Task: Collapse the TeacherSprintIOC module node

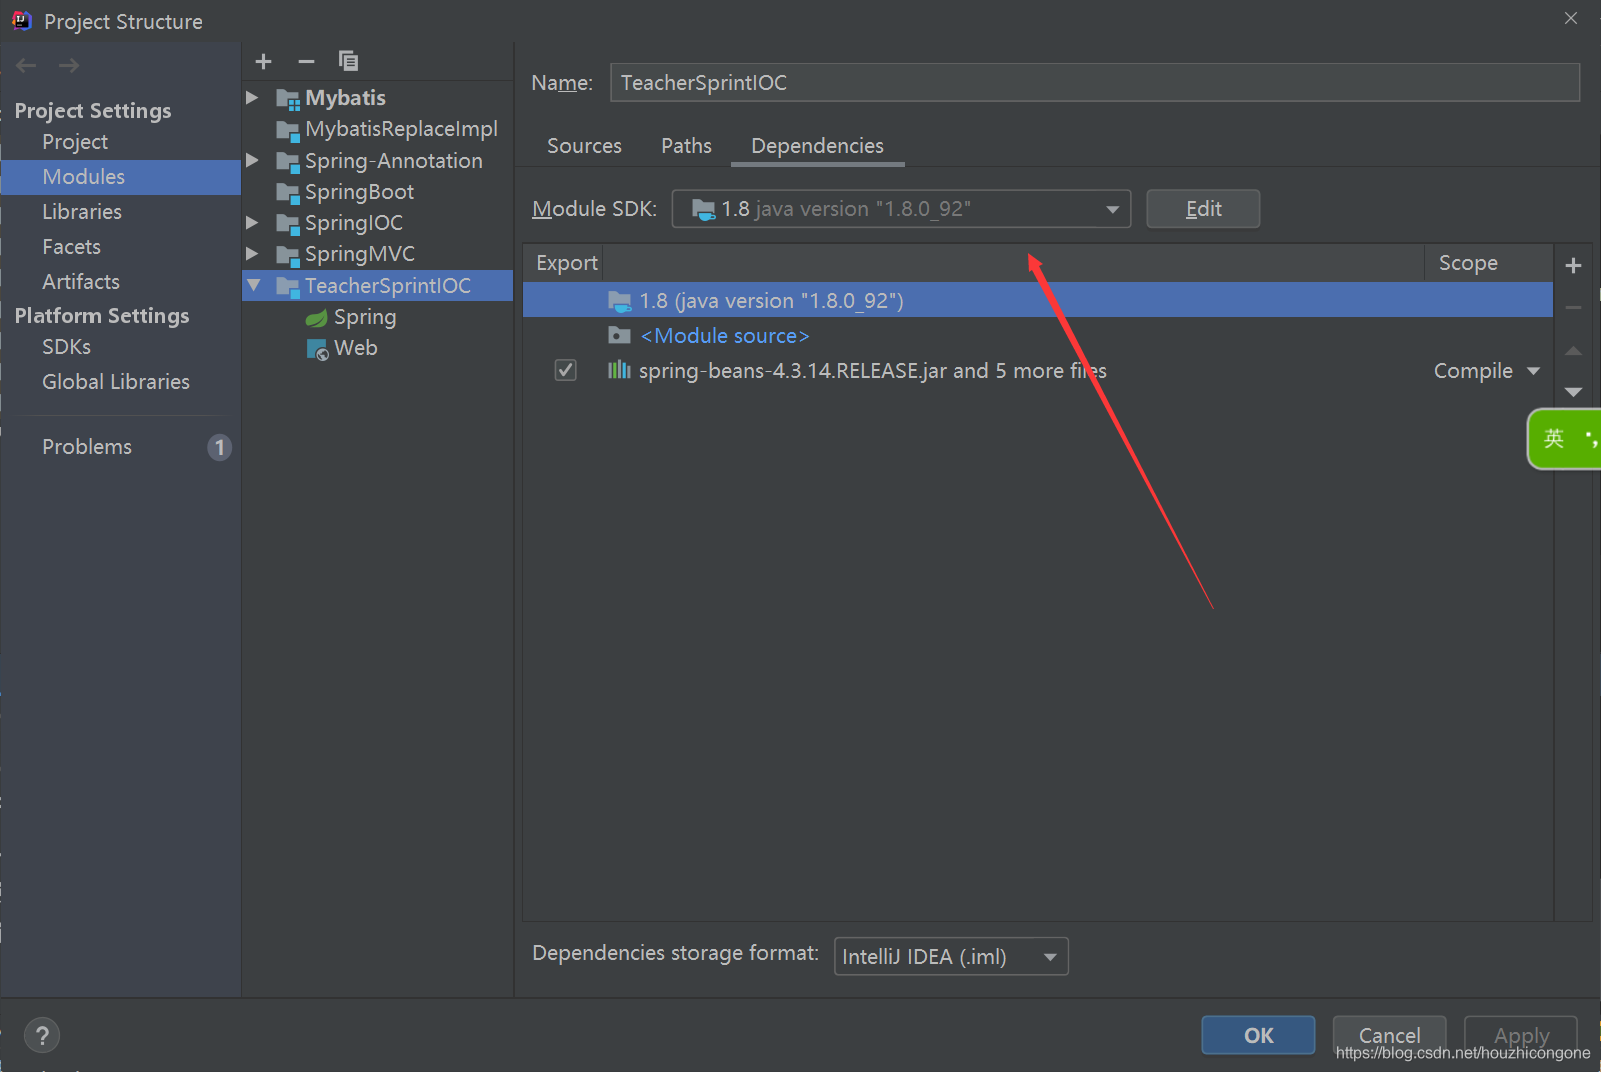Action: click(254, 286)
